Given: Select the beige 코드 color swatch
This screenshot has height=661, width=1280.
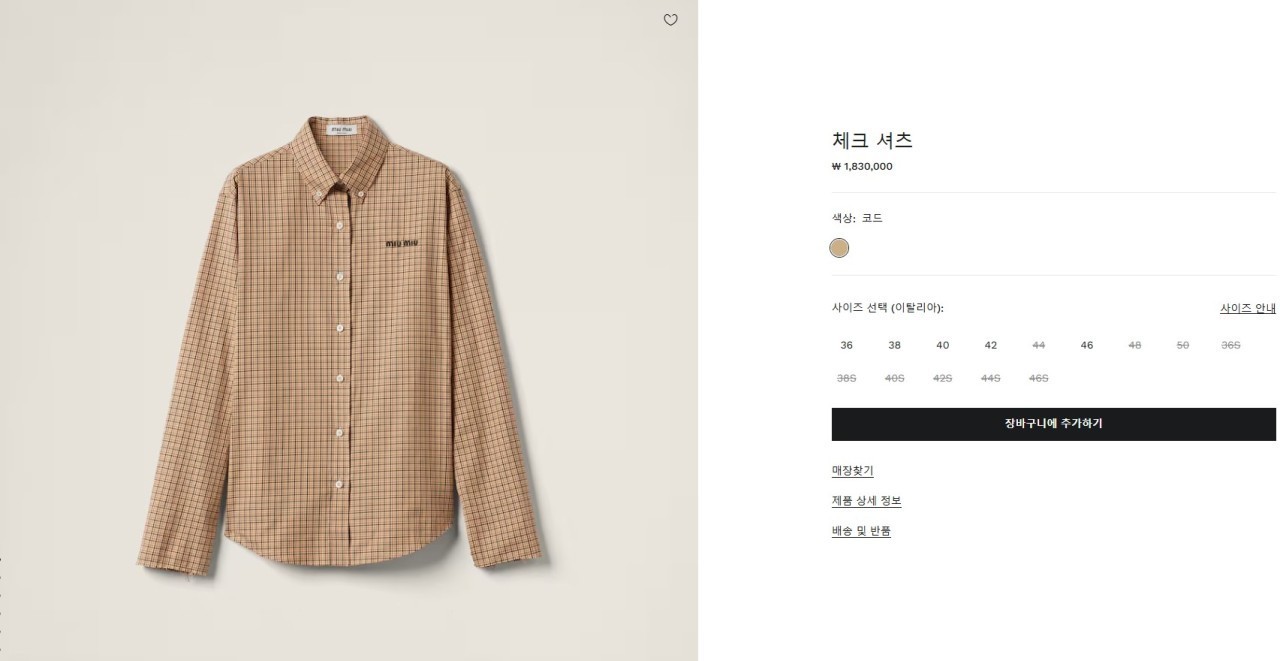Looking at the screenshot, I should tap(840, 248).
